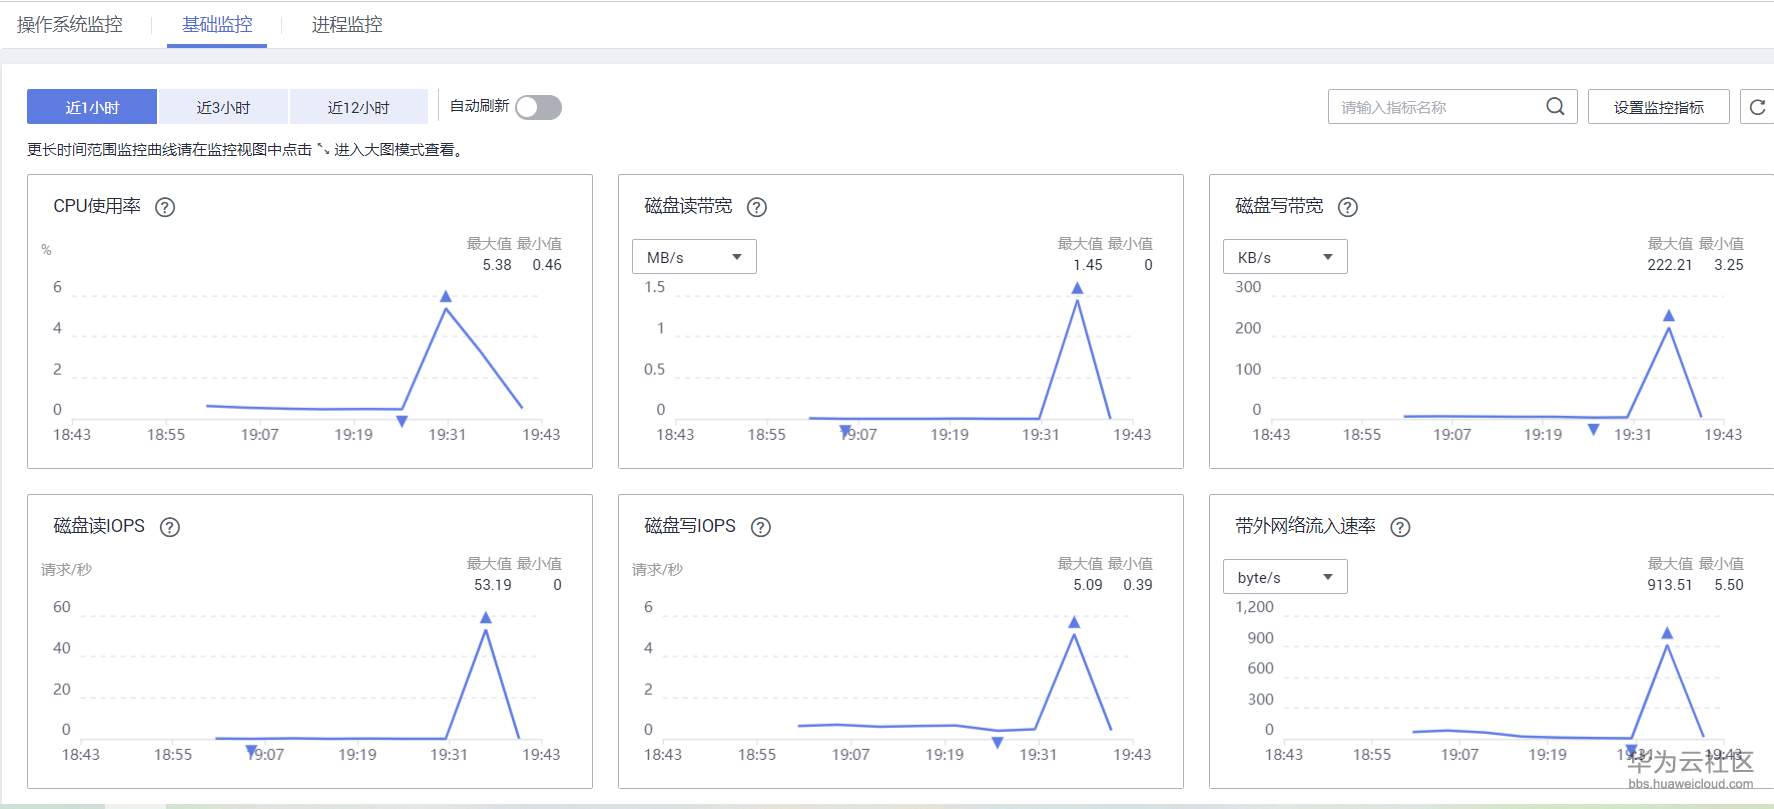Click help icon next to 磁盘读带宽
The height and width of the screenshot is (809, 1774).
(757, 207)
